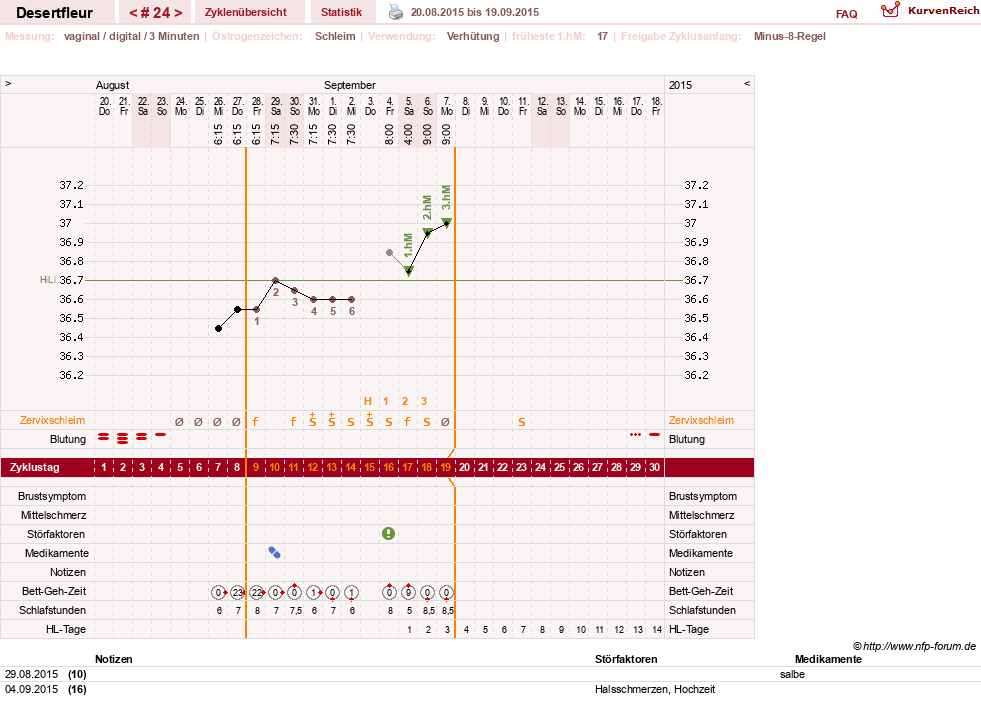This screenshot has height=718, width=981.
Task: Click heavy bleeding icon on cycle day 2
Action: (x=123, y=438)
